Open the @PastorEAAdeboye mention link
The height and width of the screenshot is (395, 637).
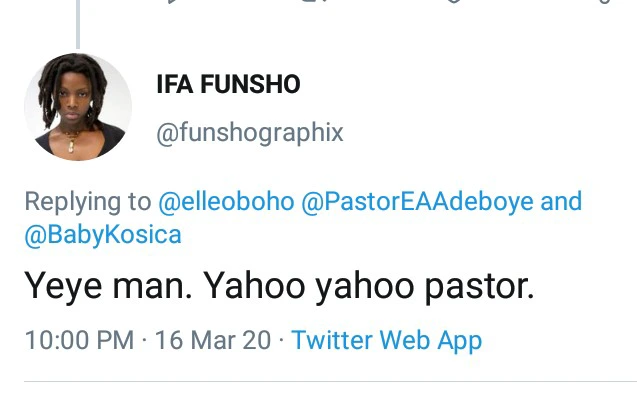coord(417,201)
